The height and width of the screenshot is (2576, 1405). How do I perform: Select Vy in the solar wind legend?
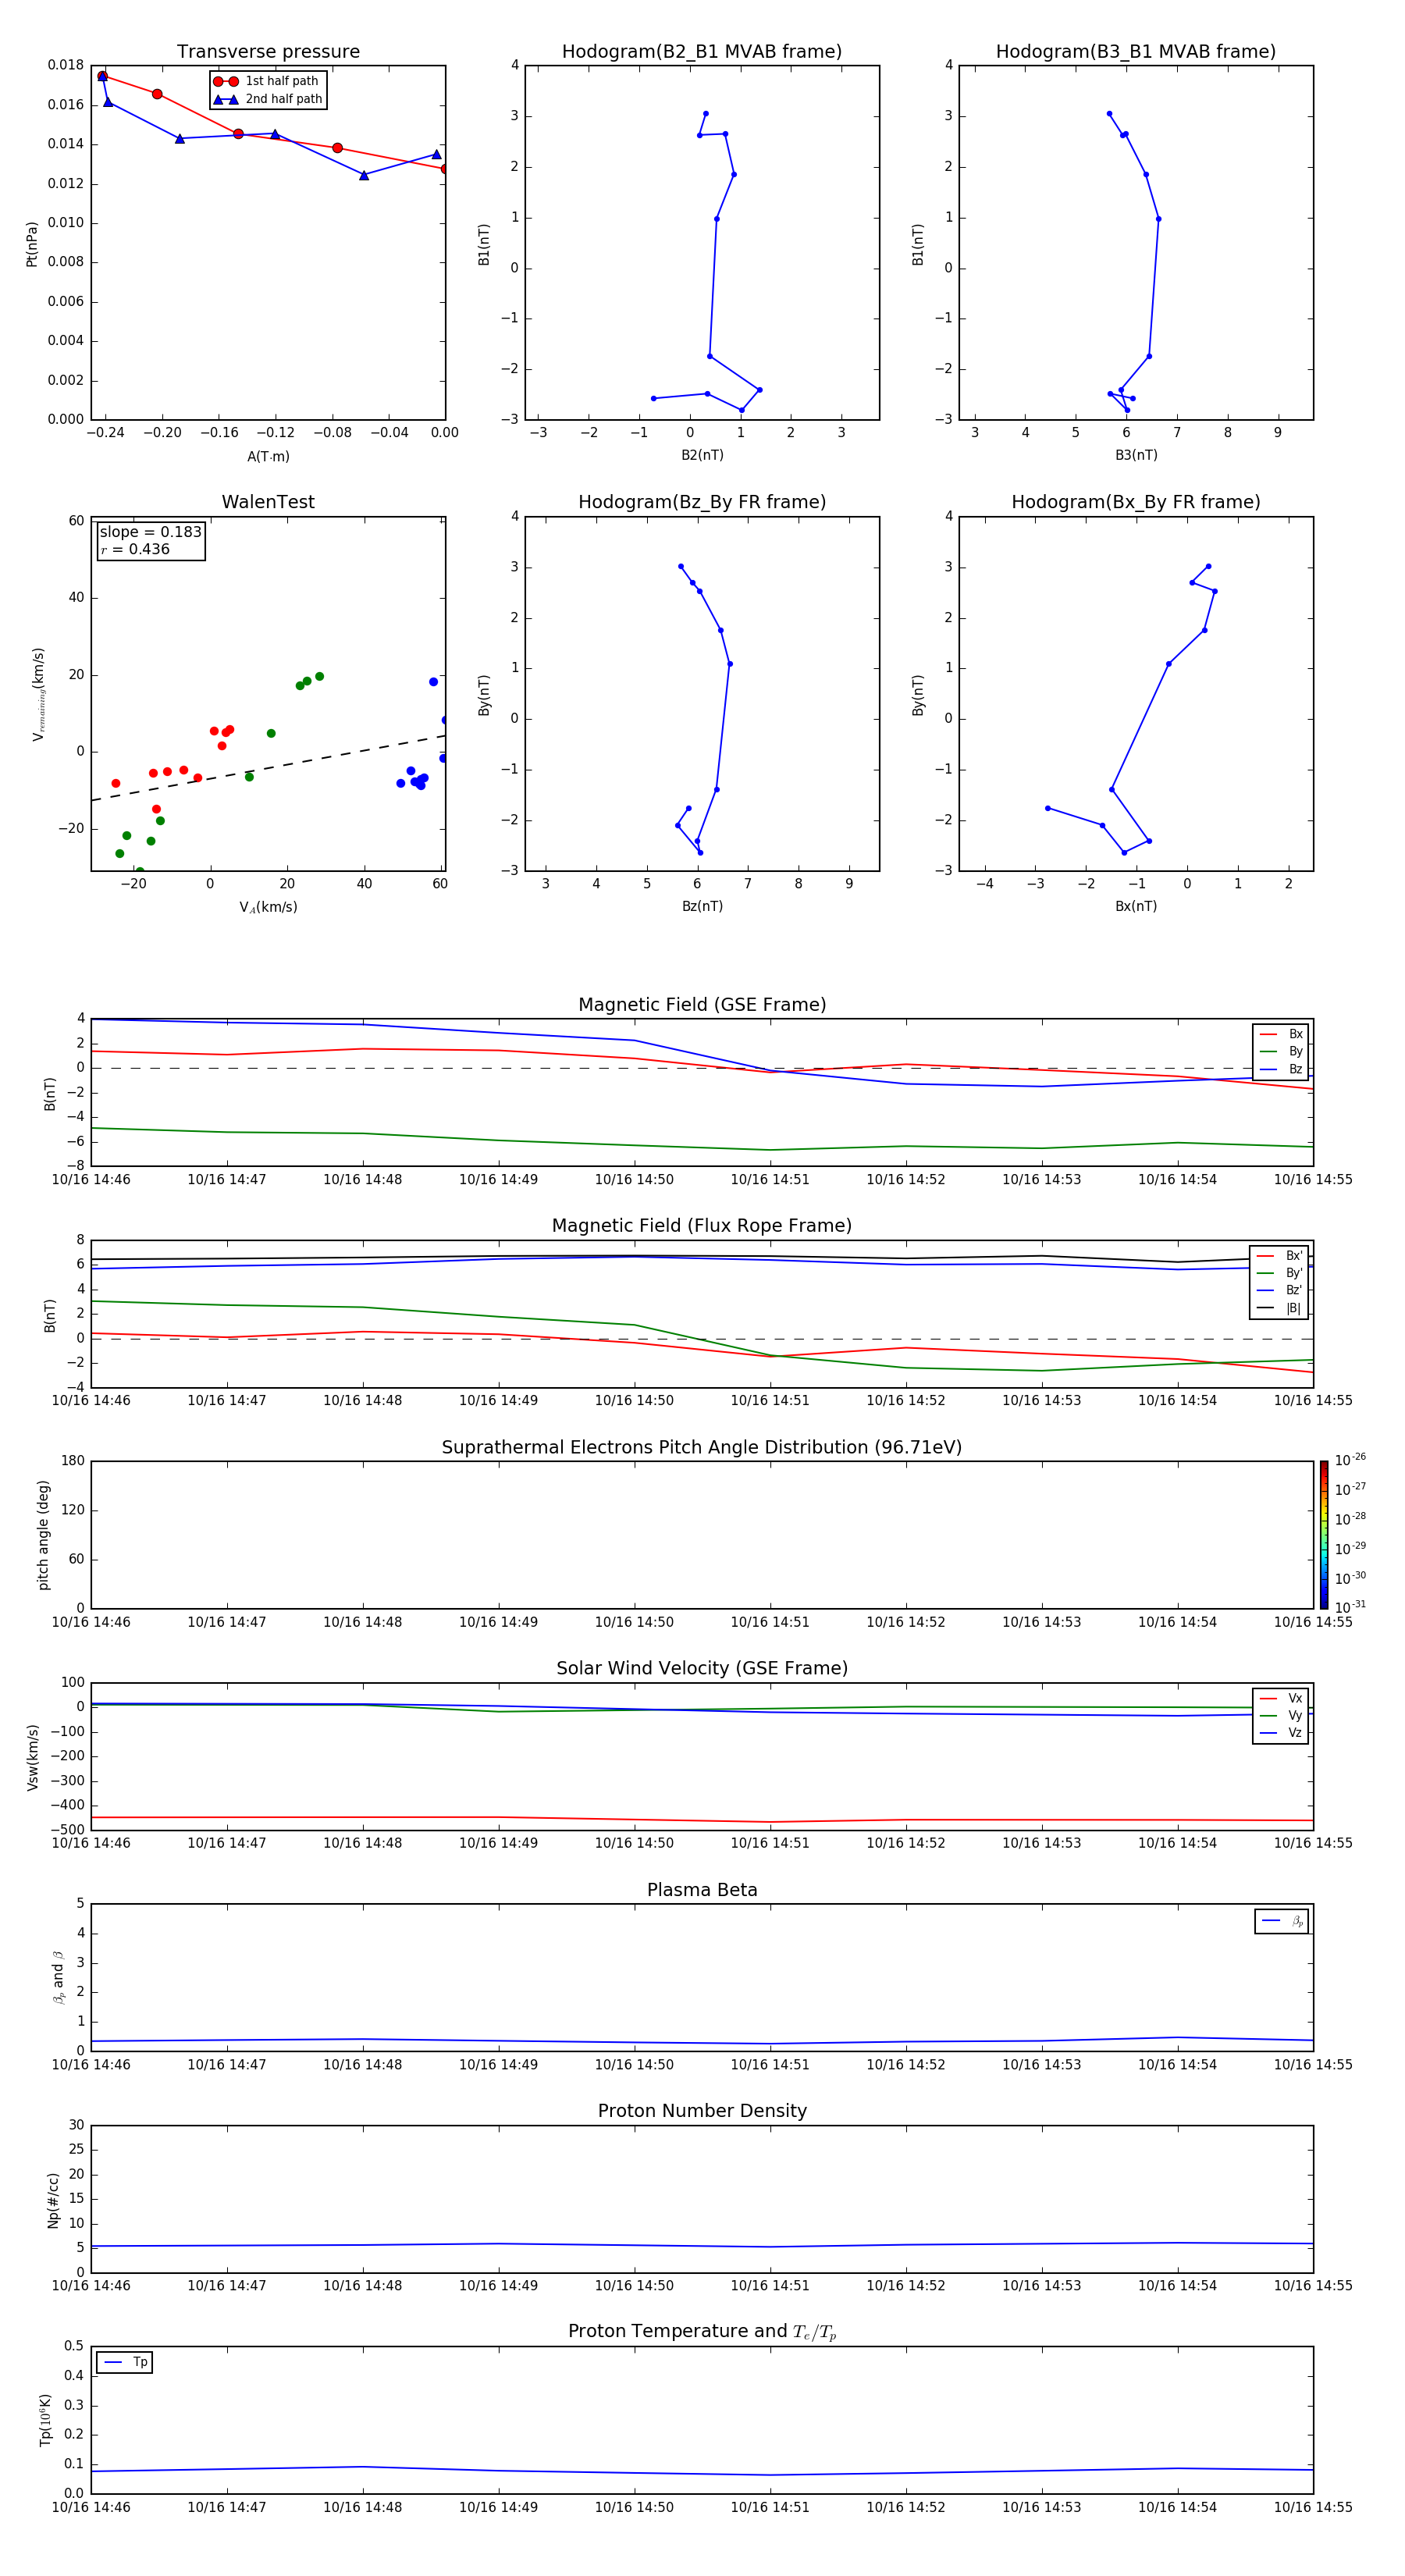coord(1281,1715)
